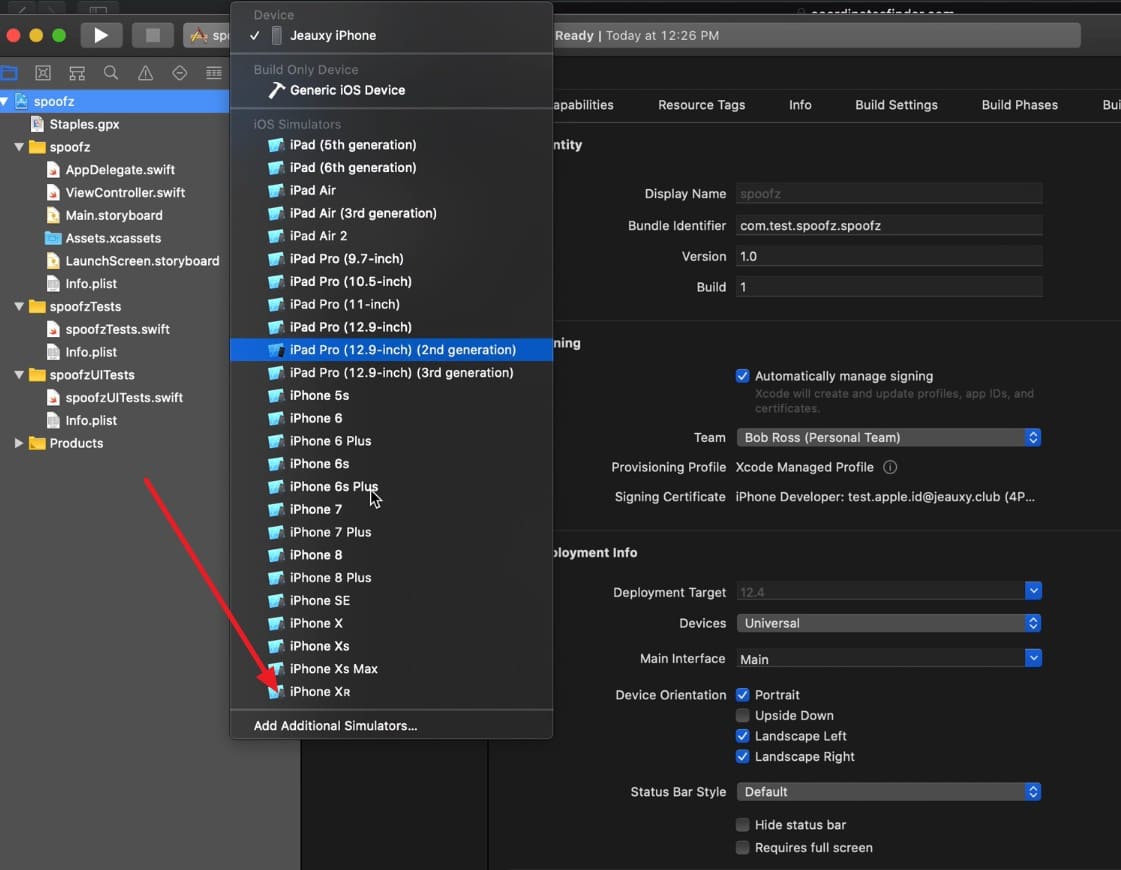Expand the Products folder triangle

point(19,443)
